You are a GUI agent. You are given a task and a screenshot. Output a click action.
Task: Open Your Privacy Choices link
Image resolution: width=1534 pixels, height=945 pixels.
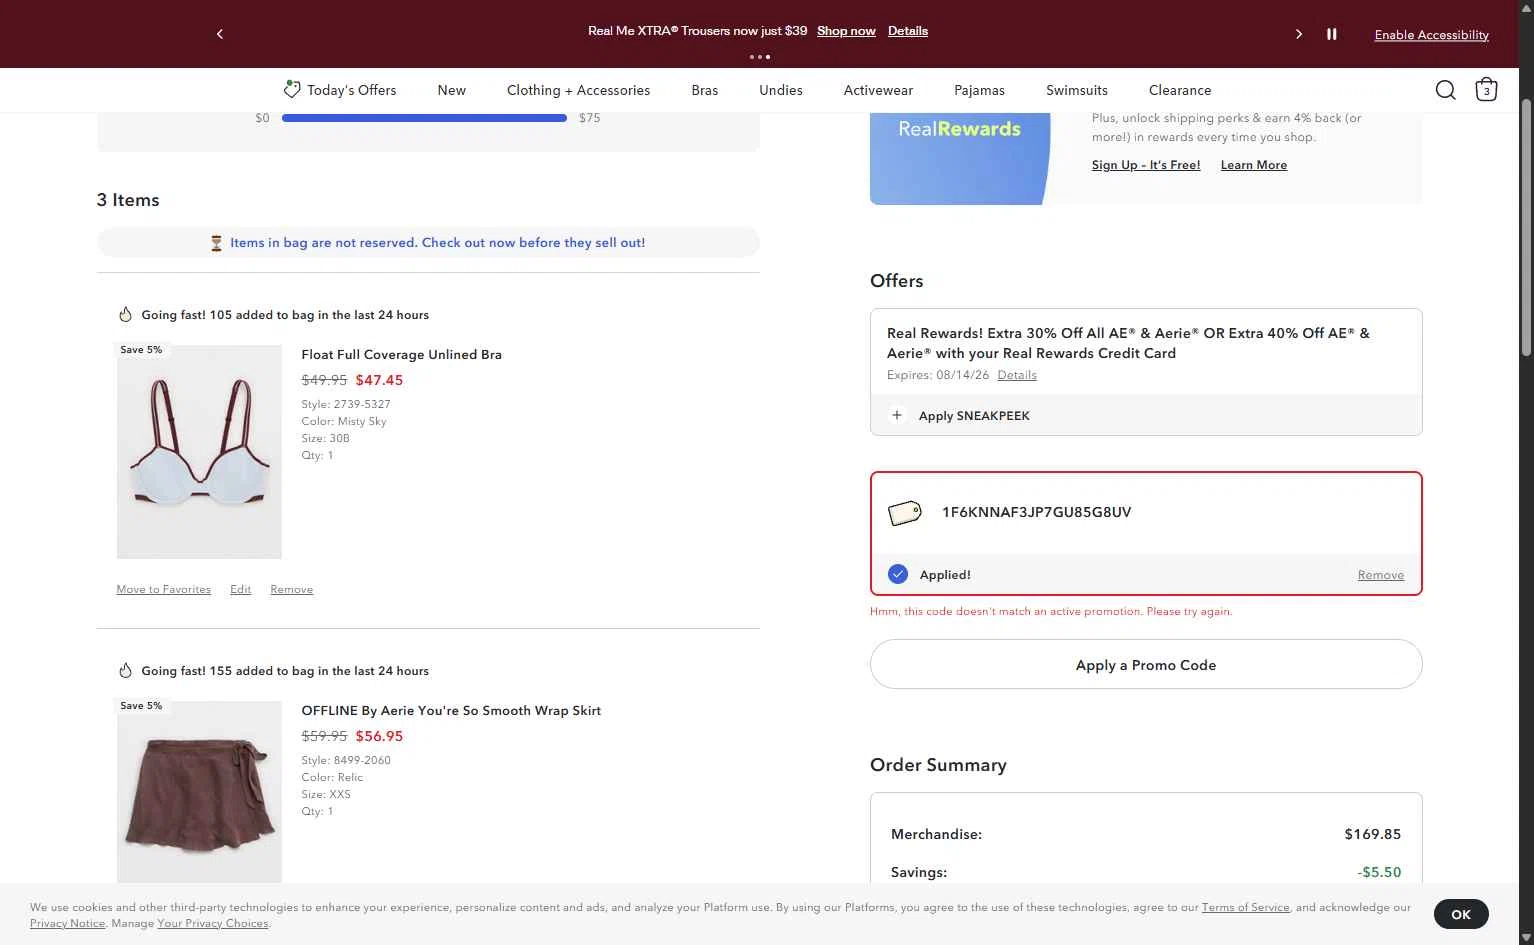click(x=213, y=923)
